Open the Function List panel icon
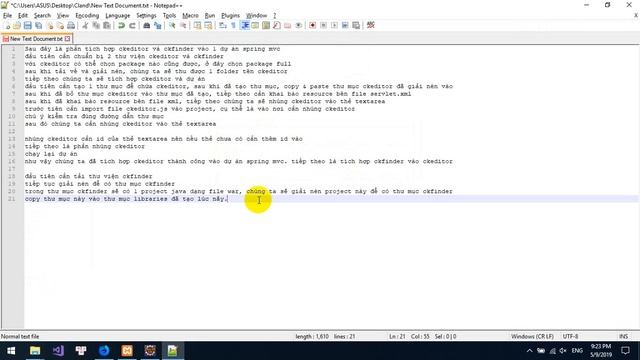The image size is (640, 360). [x=277, y=26]
